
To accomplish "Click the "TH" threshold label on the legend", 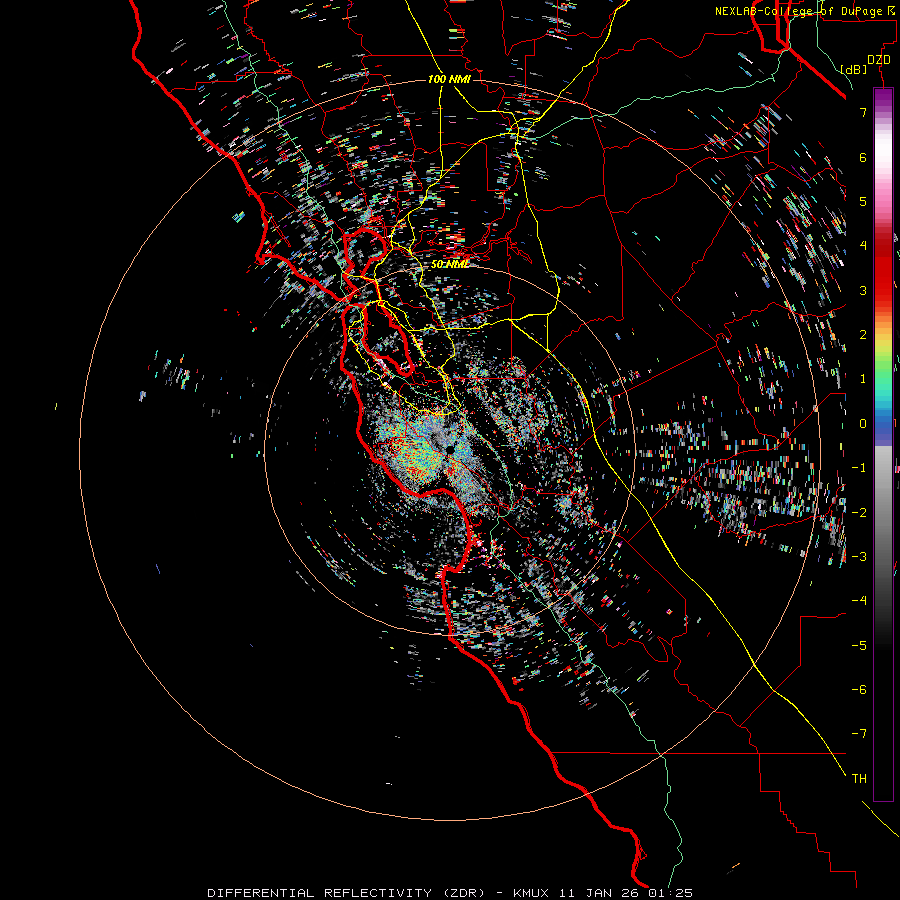I will click(x=859, y=779).
